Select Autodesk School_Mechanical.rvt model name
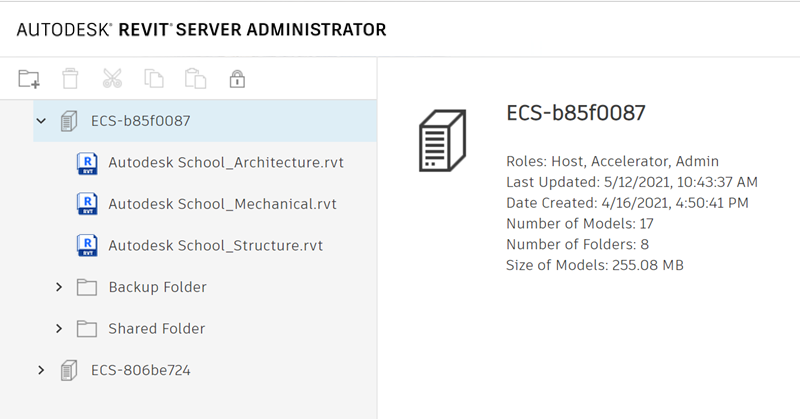This screenshot has width=800, height=420. pos(222,204)
